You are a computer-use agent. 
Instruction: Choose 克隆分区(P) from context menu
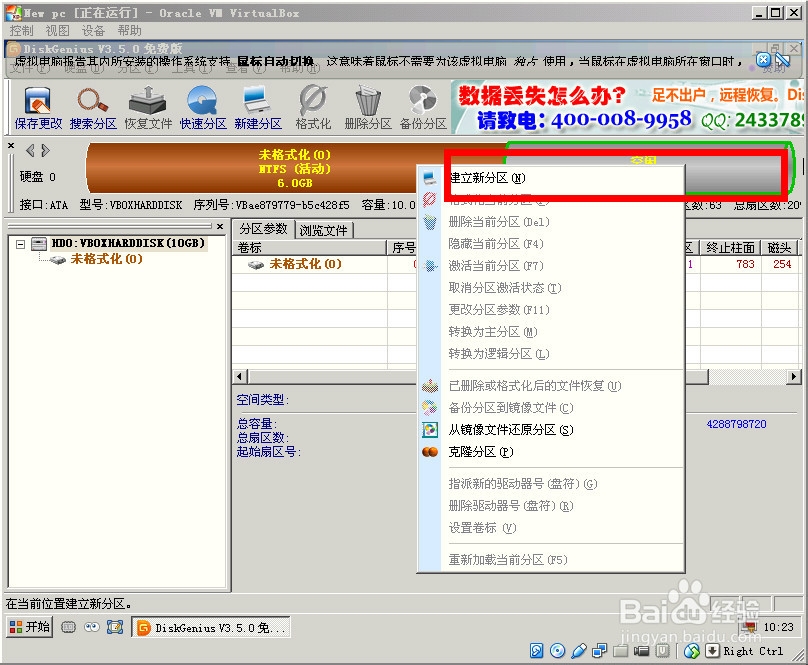click(551, 452)
